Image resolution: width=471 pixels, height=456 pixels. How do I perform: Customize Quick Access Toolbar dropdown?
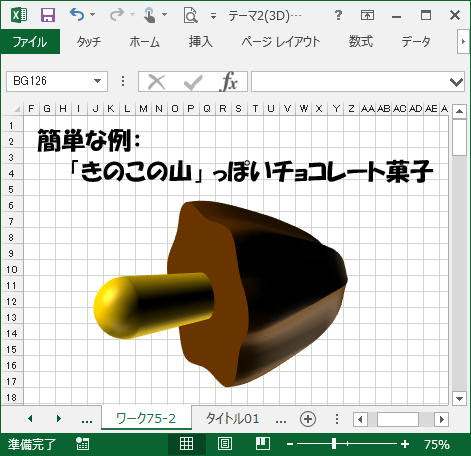(x=213, y=16)
